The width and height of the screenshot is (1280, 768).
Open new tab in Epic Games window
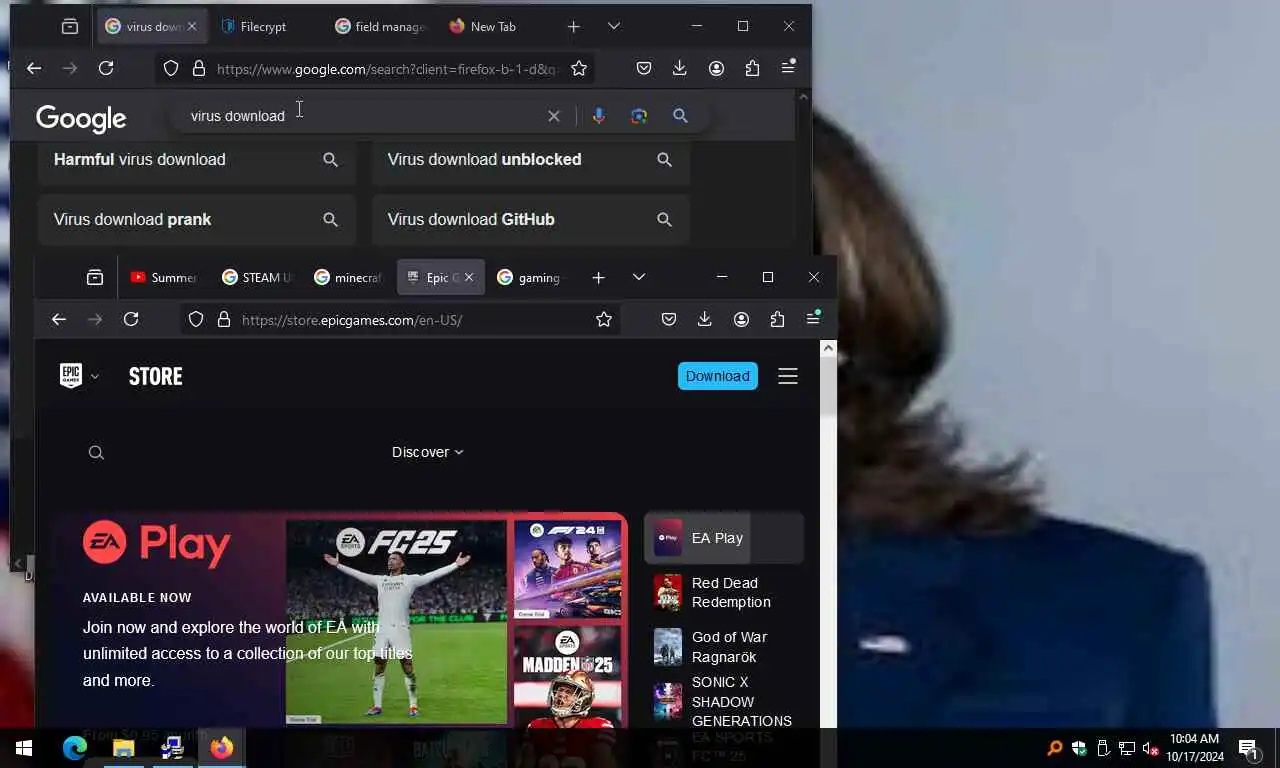pos(598,278)
